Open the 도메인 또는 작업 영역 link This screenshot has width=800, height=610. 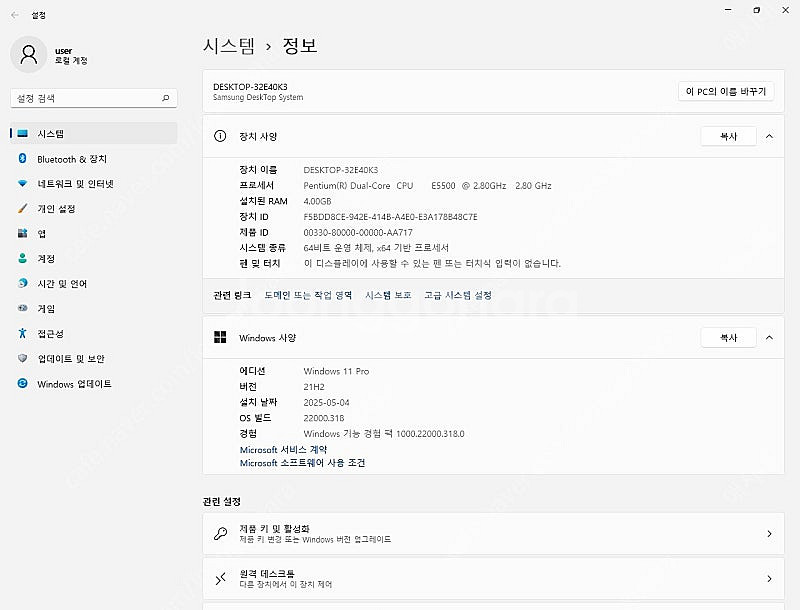(x=308, y=295)
